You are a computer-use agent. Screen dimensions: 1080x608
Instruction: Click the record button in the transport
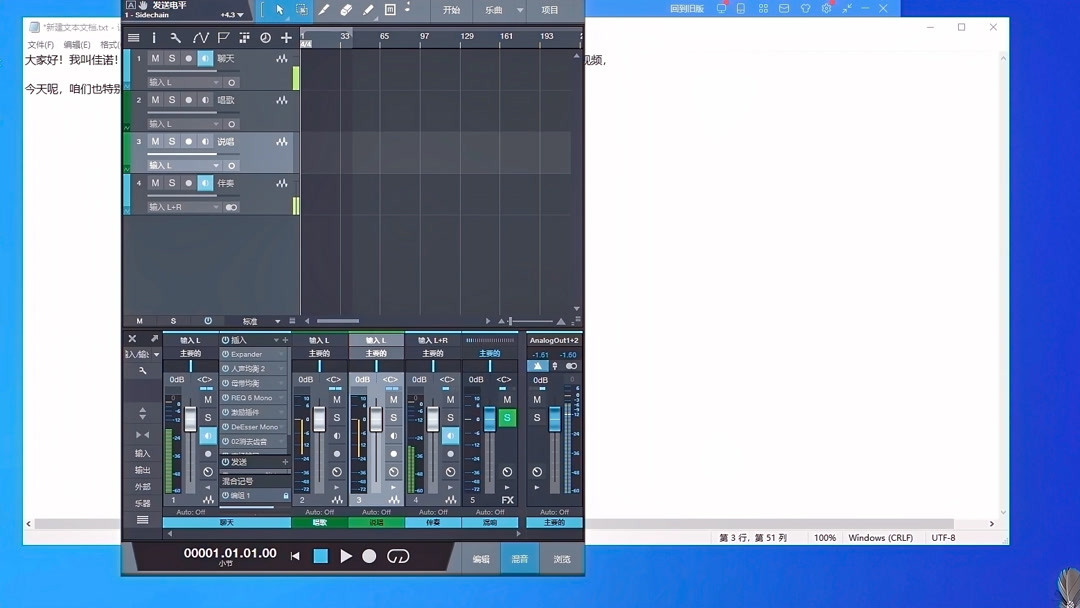pos(368,557)
